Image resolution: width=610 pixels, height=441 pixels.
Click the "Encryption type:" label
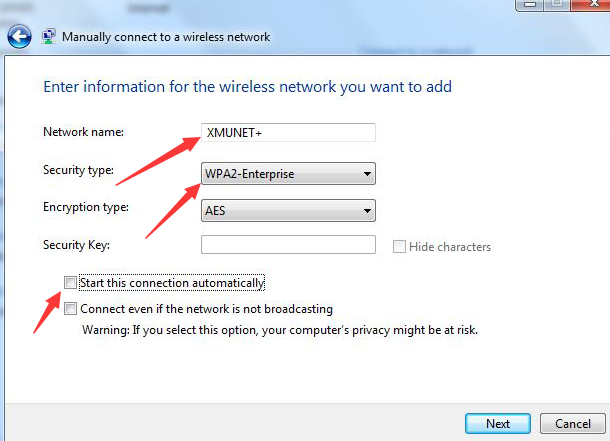pos(86,208)
